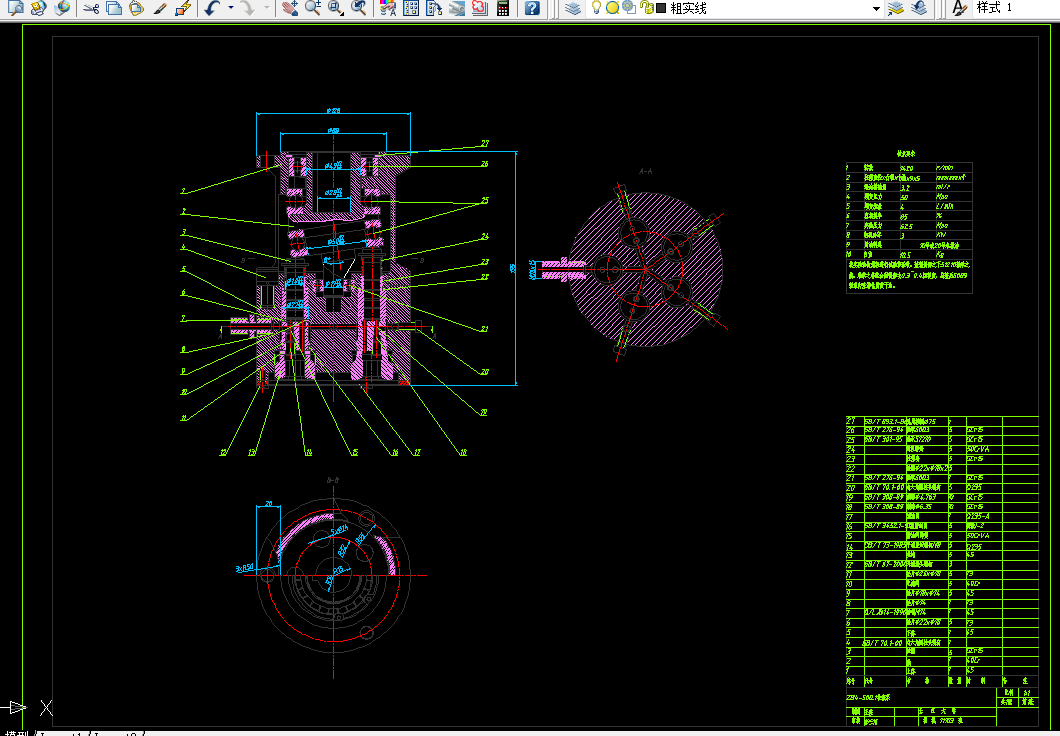Click the greyed Redo arrow
Image resolution: width=1060 pixels, height=736 pixels.
pyautogui.click(x=247, y=8)
